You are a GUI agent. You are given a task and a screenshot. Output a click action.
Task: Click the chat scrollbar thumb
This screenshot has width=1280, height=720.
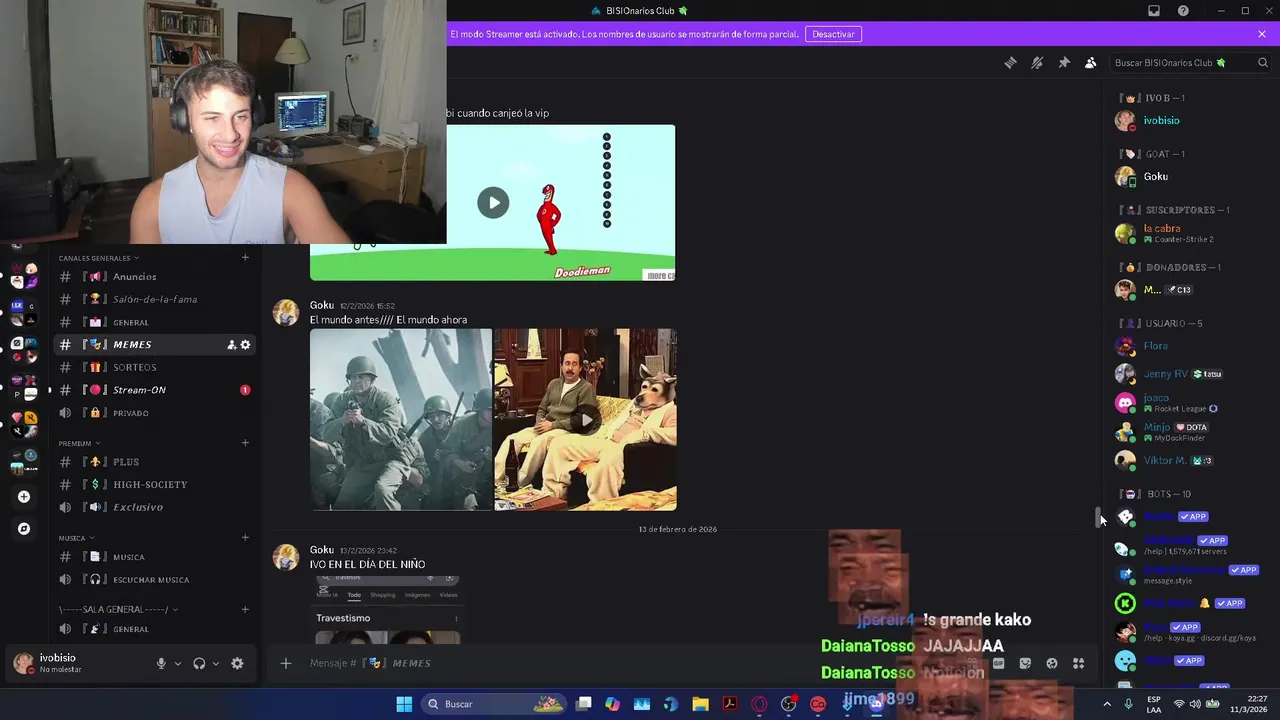click(x=1098, y=517)
